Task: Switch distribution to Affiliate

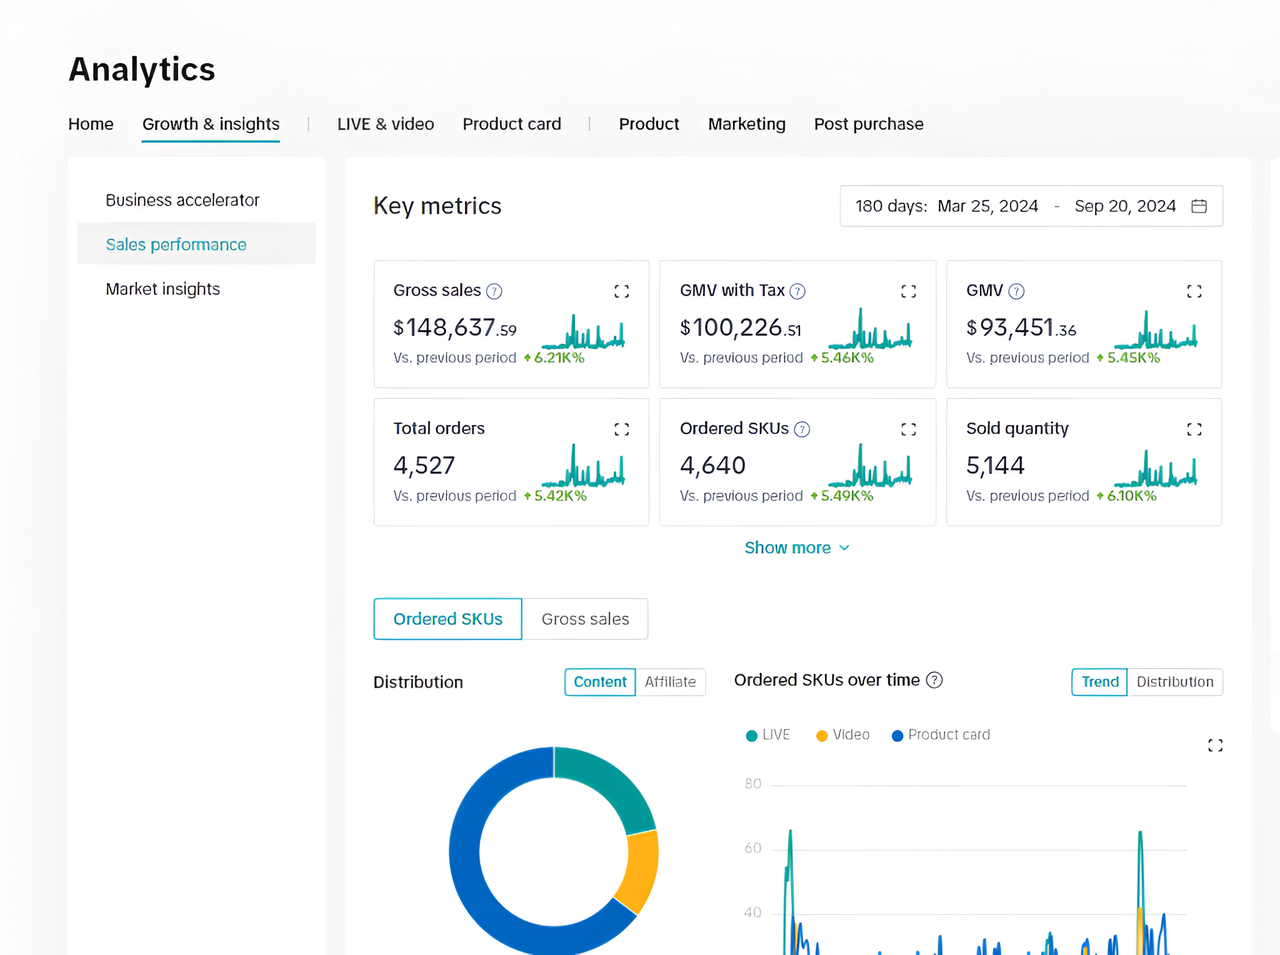Action: (x=670, y=682)
